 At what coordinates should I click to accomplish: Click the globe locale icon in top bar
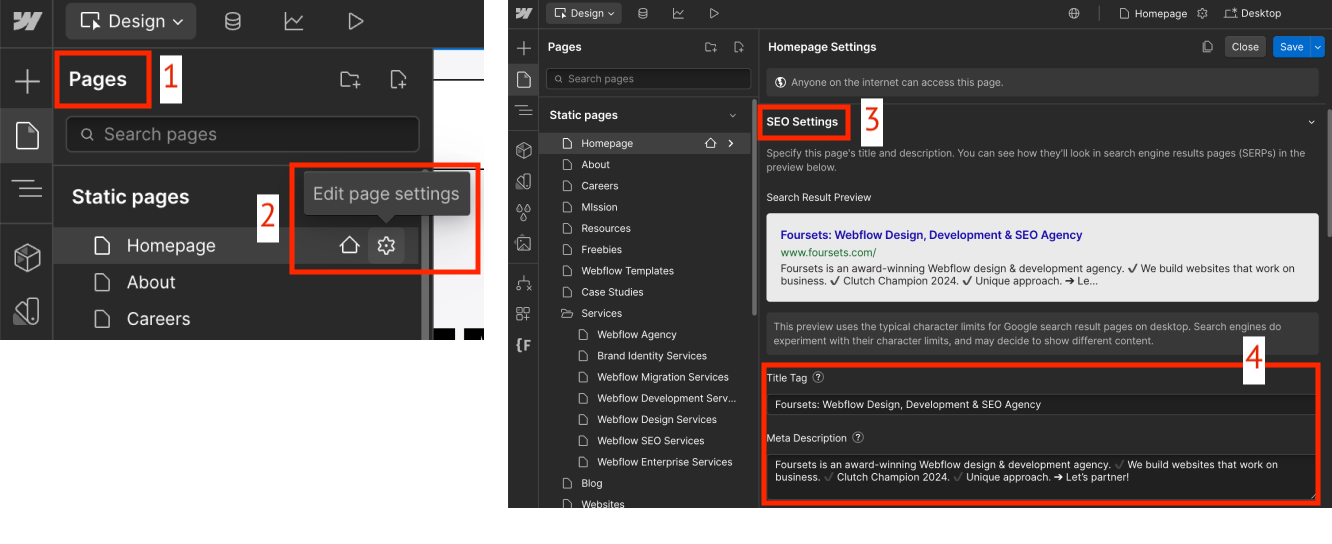[1074, 14]
